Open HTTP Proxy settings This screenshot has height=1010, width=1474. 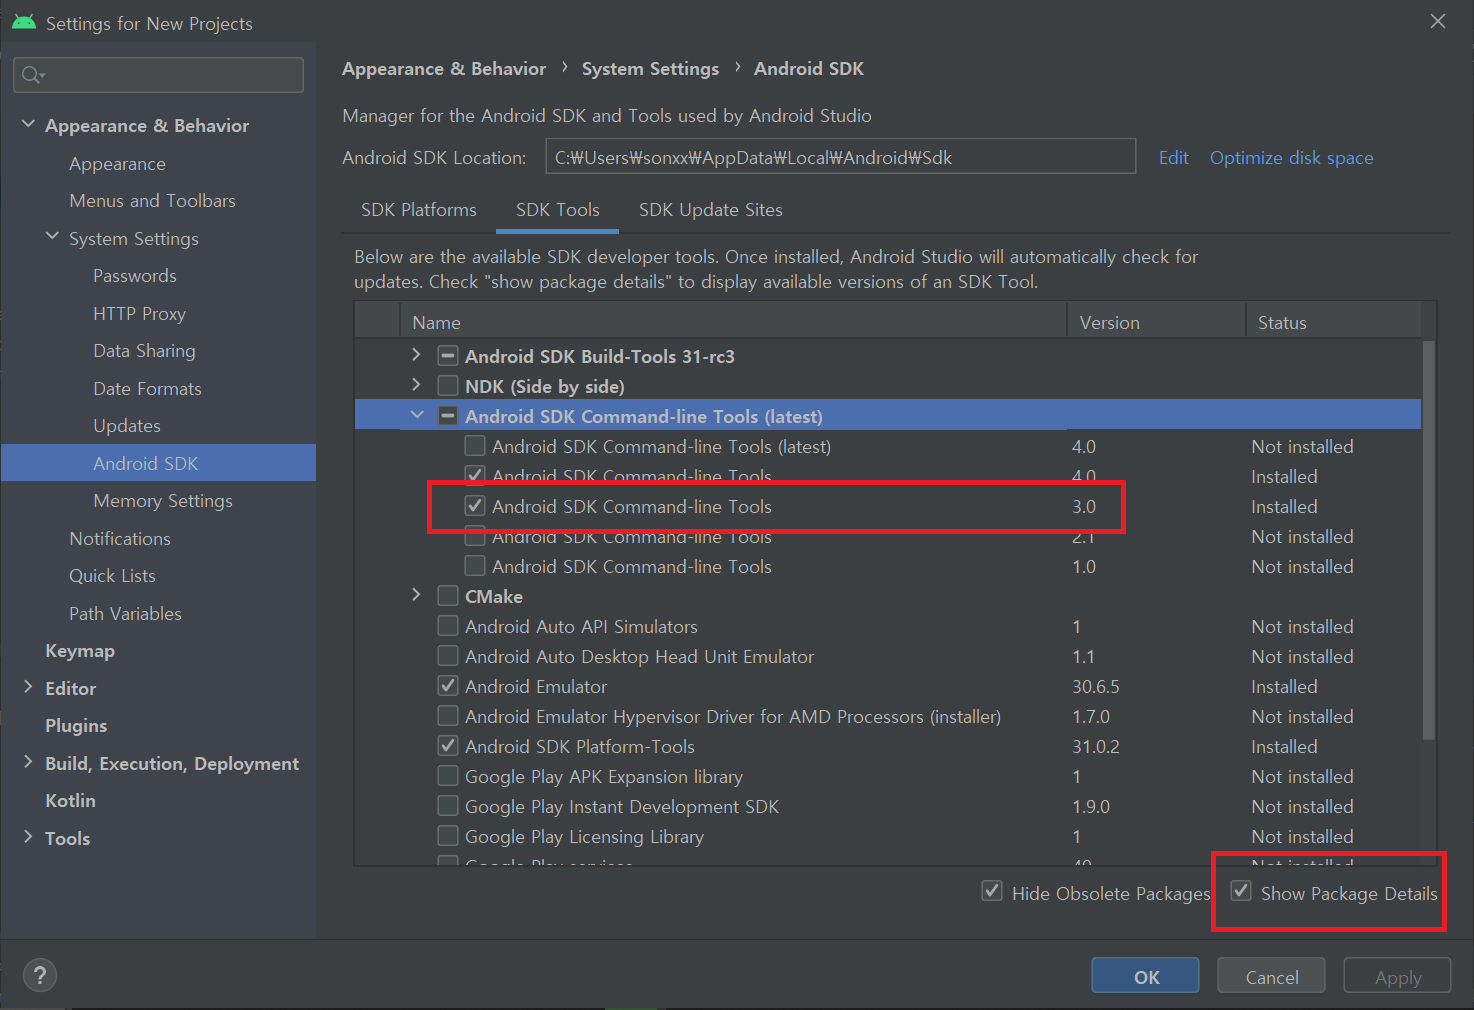(x=139, y=314)
